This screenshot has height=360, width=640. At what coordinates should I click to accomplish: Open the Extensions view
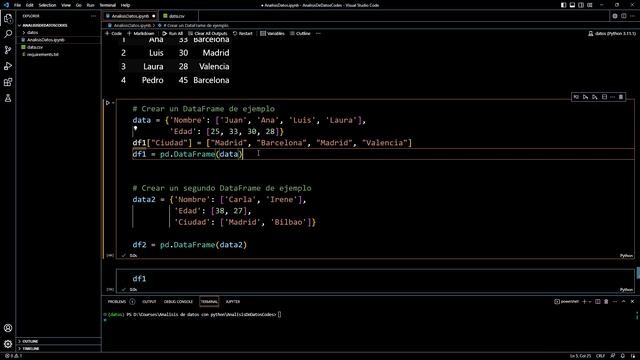(x=8, y=82)
